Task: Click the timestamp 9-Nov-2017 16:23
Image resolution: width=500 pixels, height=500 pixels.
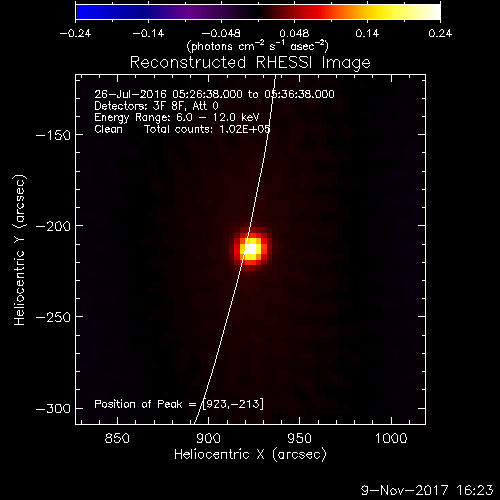Action: 427,490
